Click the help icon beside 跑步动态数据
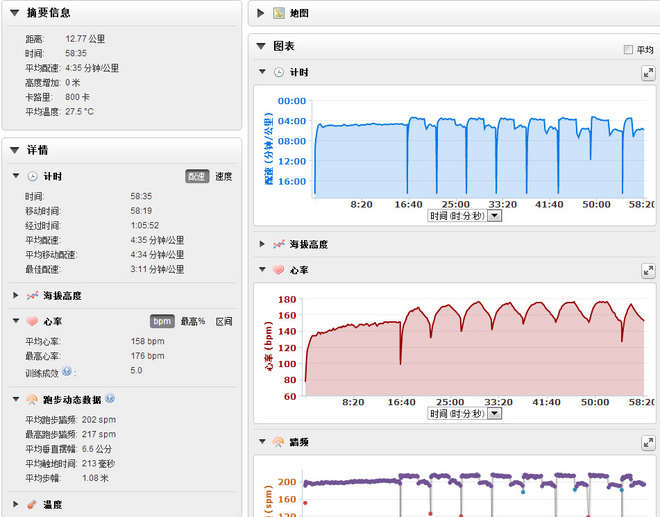The image size is (660, 517). [x=110, y=398]
